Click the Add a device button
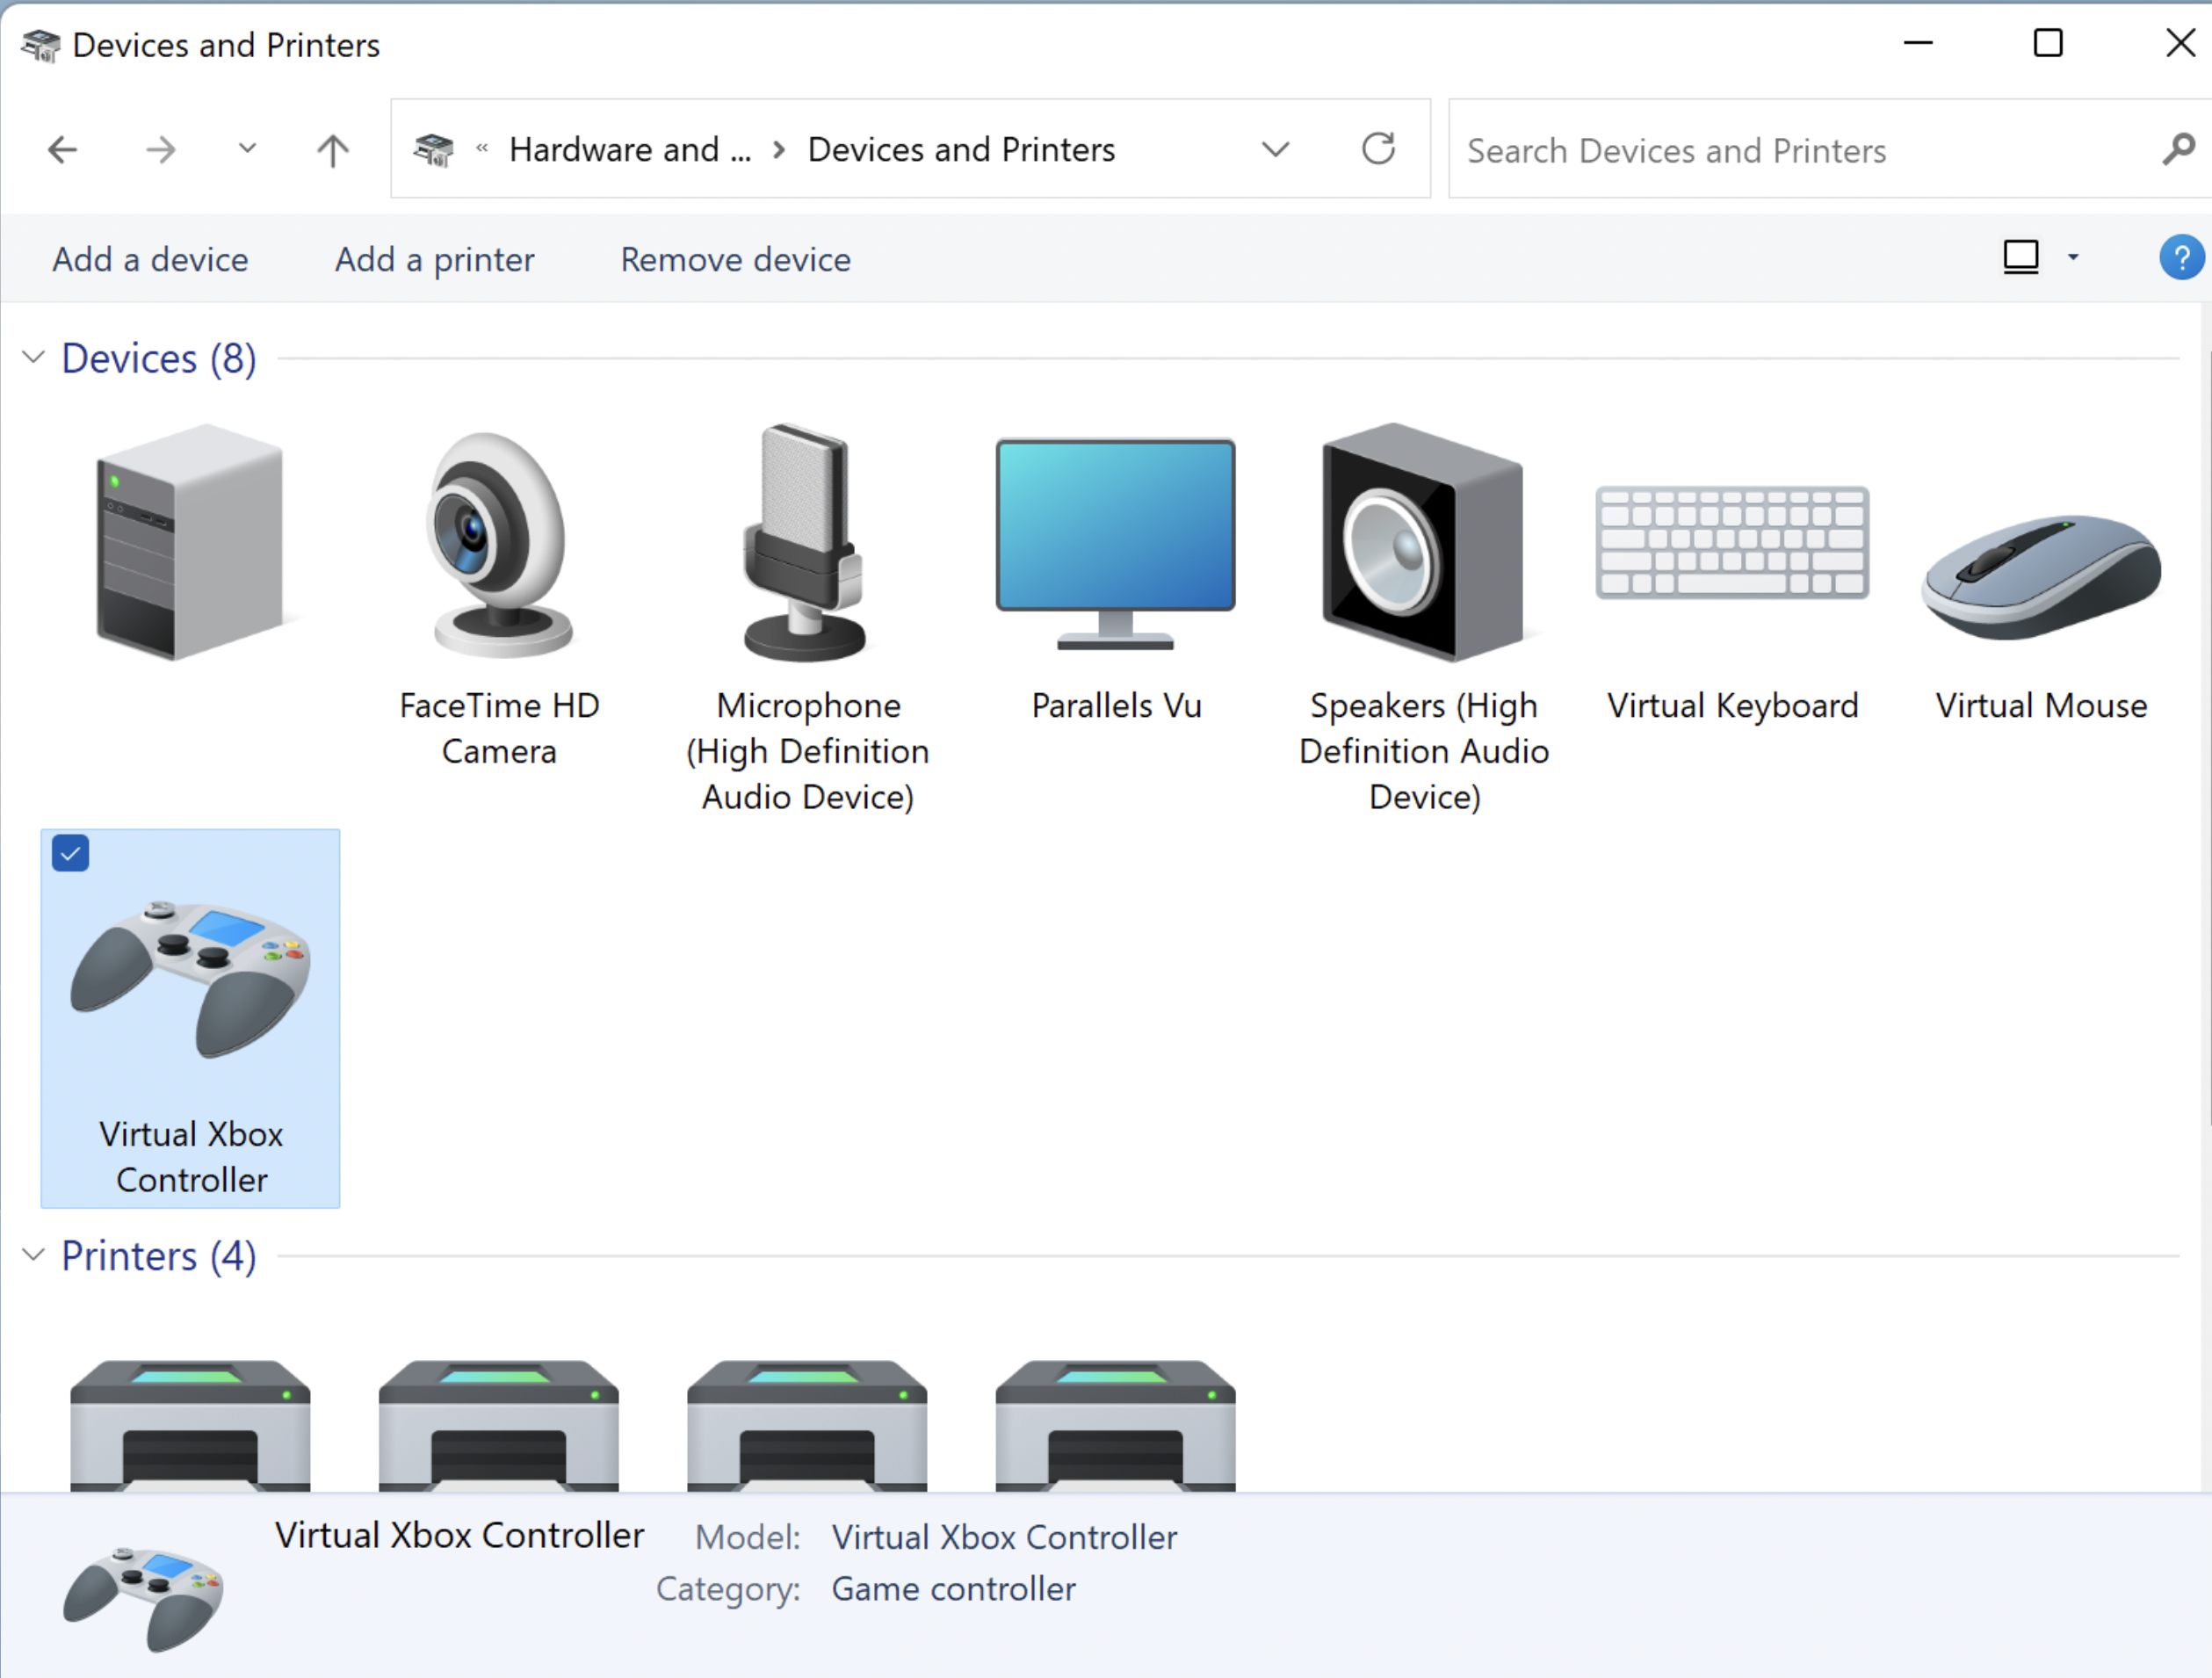Viewport: 2212px width, 1678px height. (150, 259)
